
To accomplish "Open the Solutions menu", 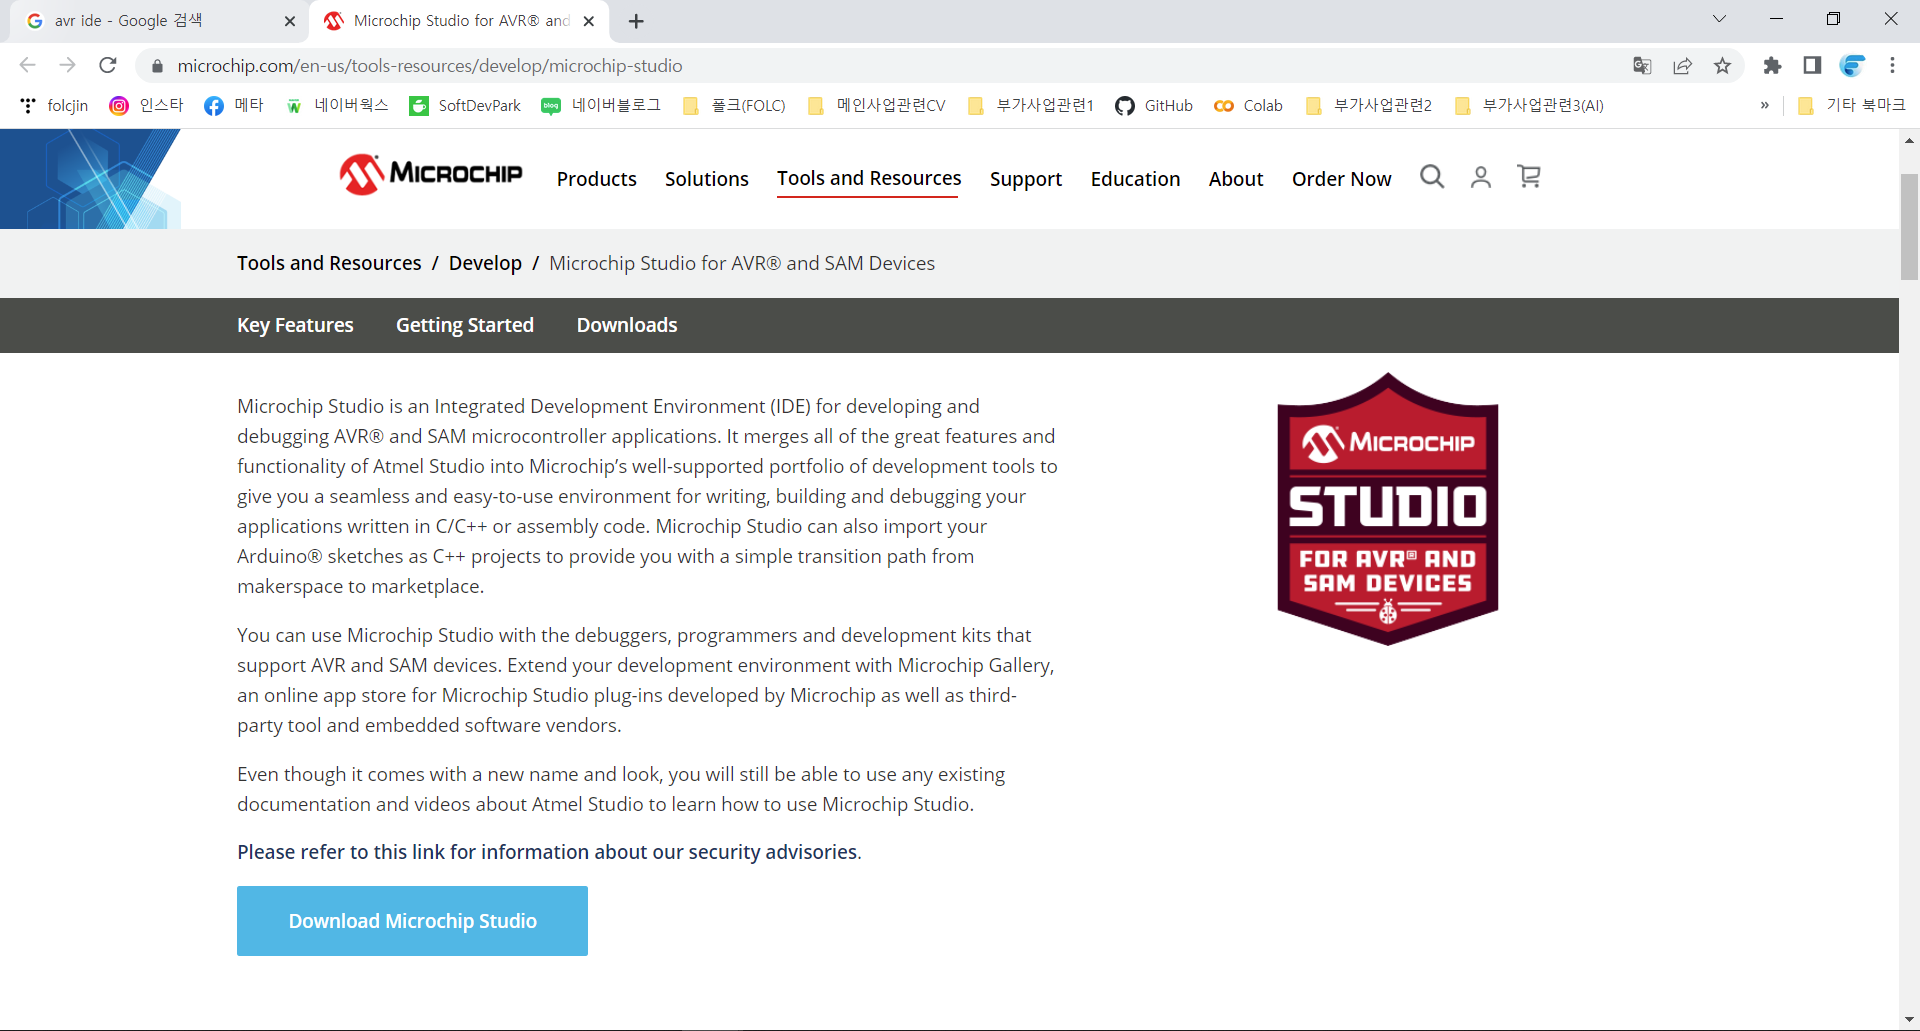I will [x=707, y=179].
